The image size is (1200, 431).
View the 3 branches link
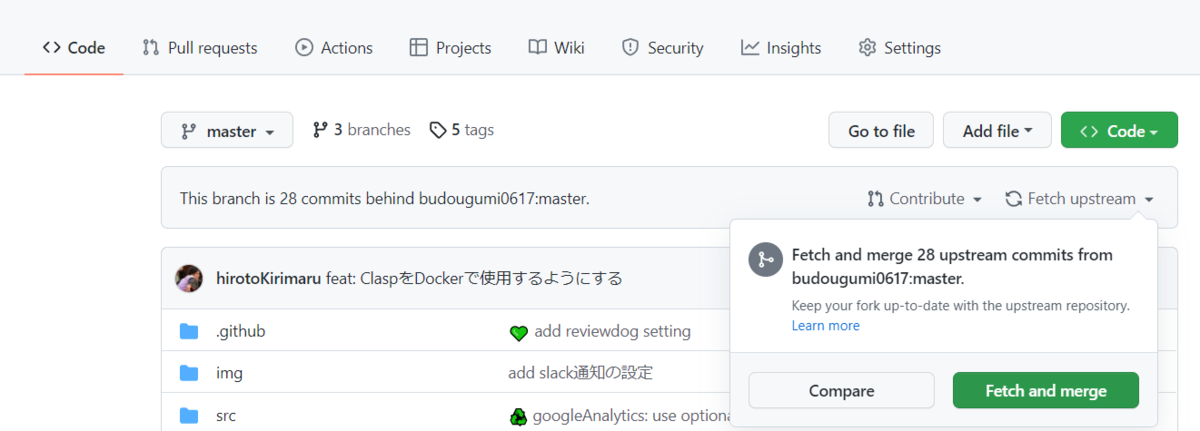[x=361, y=130]
